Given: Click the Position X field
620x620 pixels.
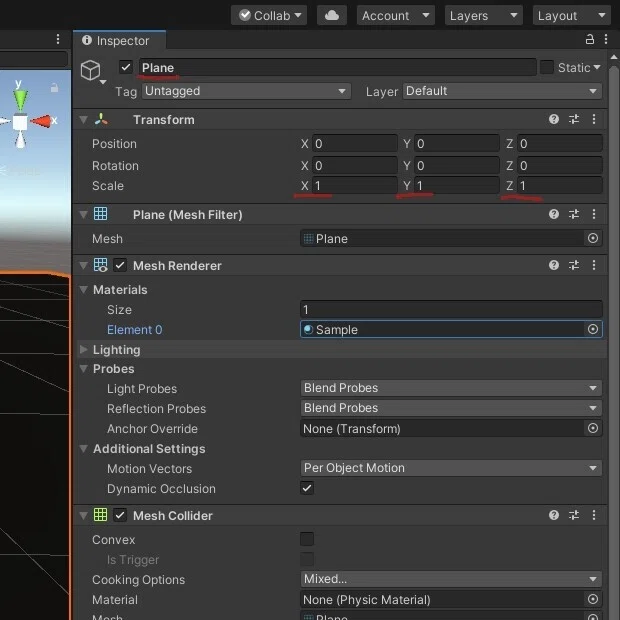Looking at the screenshot, I should (355, 144).
